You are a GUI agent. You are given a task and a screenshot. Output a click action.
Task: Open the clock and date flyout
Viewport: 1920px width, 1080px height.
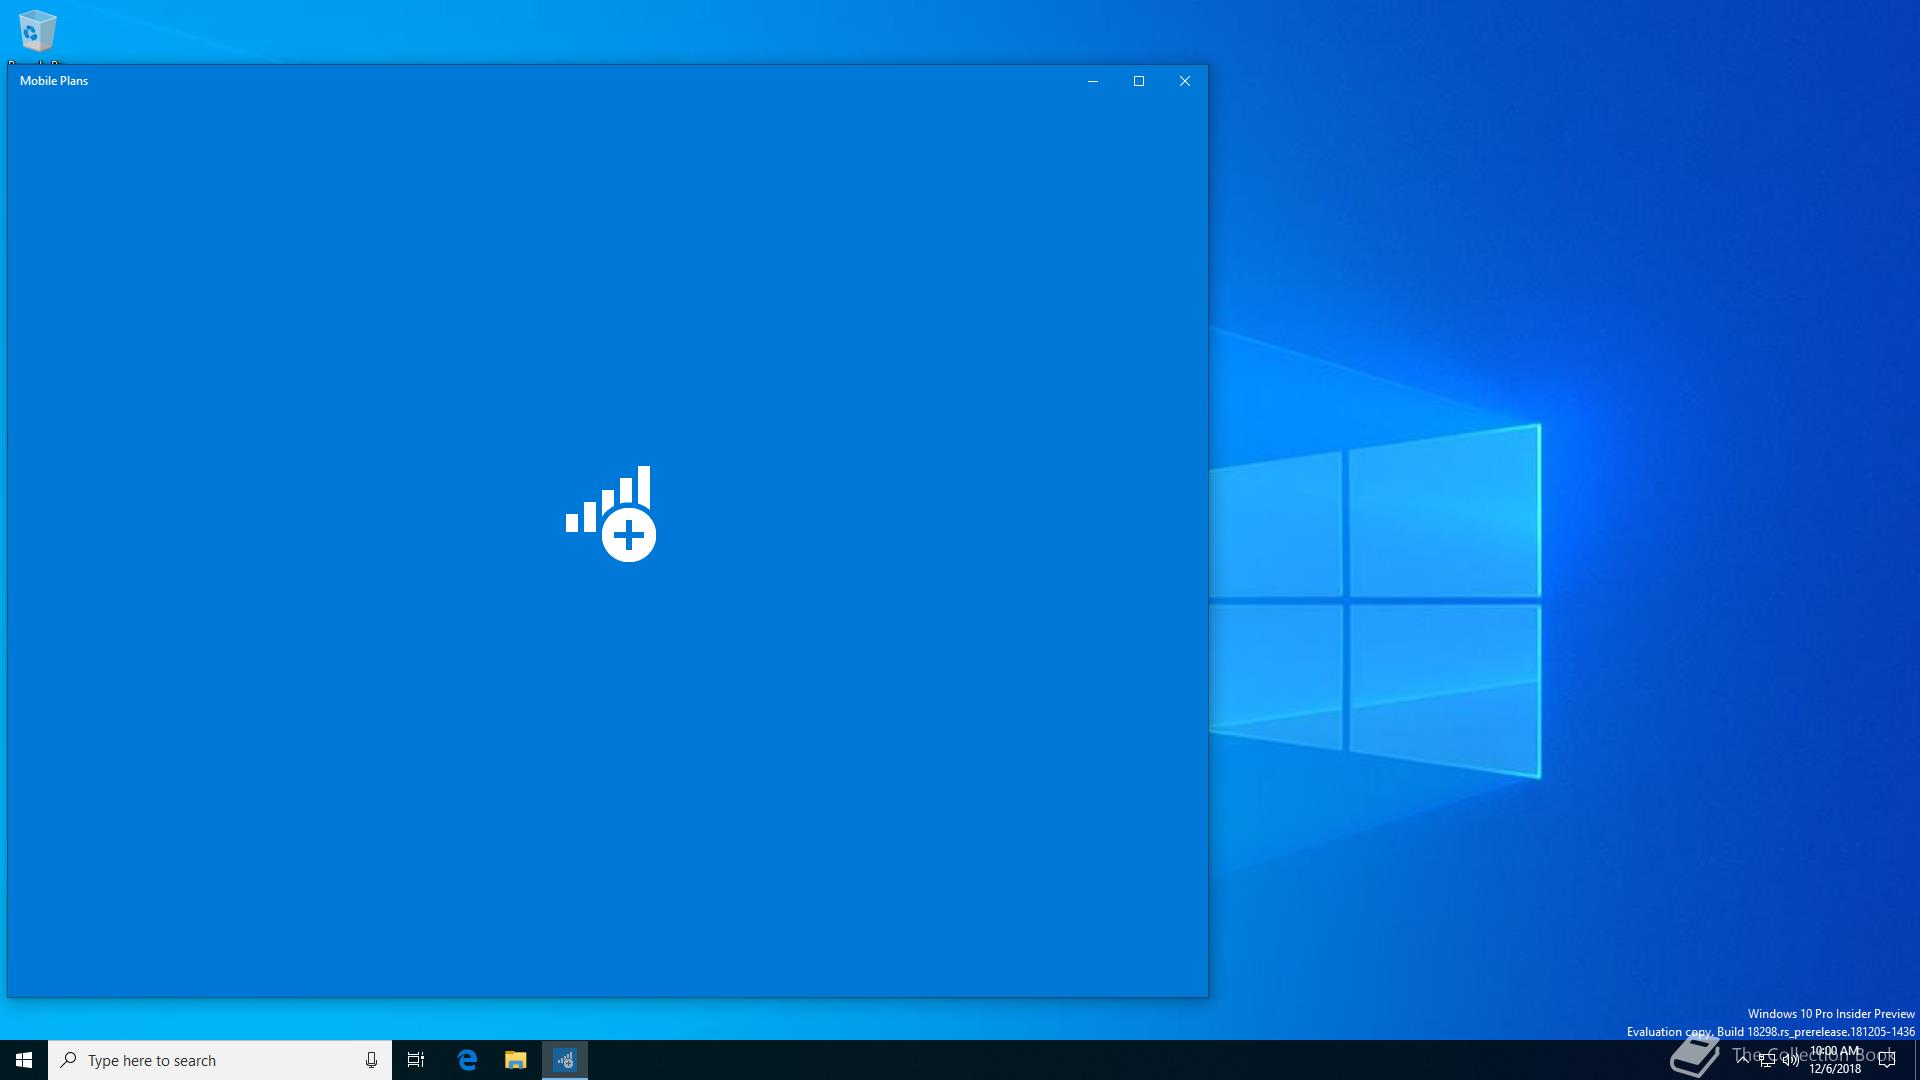[1835, 1060]
